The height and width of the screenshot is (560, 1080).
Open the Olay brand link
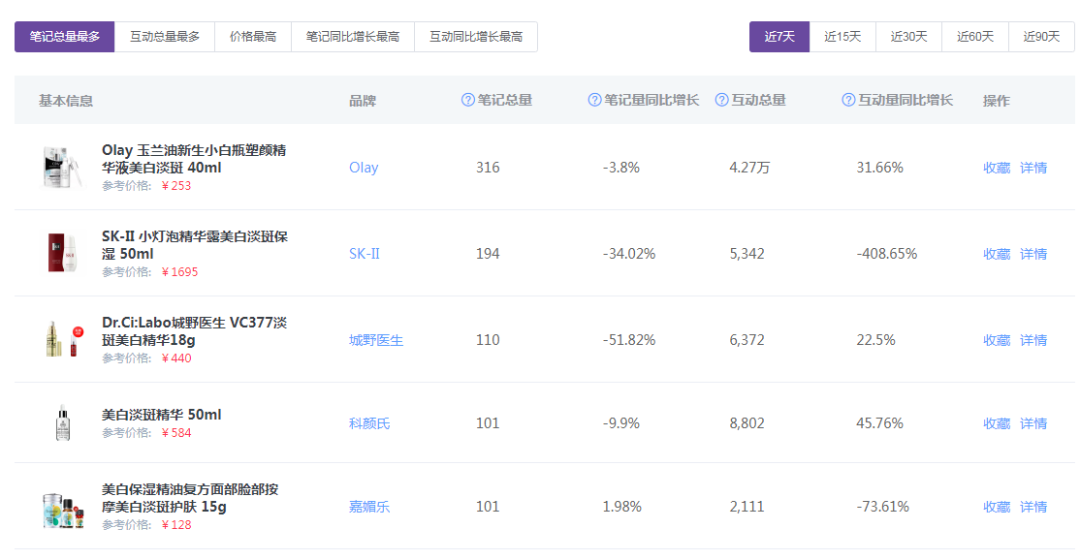[x=364, y=167]
